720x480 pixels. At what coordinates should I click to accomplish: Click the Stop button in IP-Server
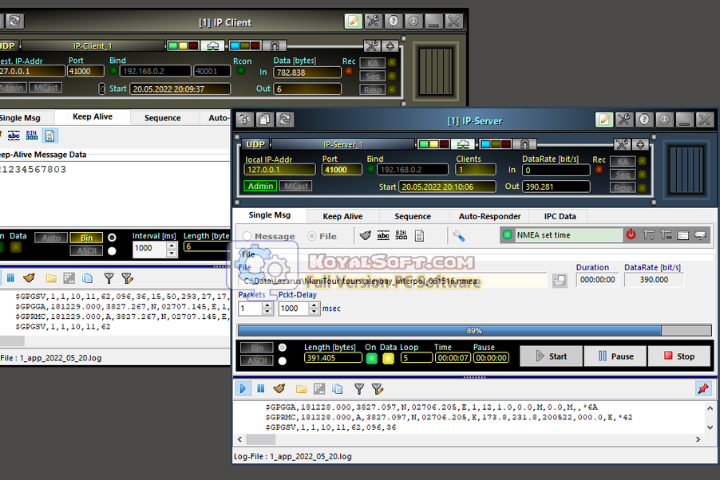point(679,356)
